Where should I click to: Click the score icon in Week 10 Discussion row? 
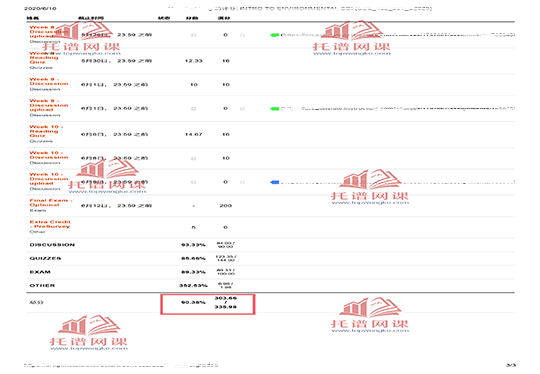194,159
